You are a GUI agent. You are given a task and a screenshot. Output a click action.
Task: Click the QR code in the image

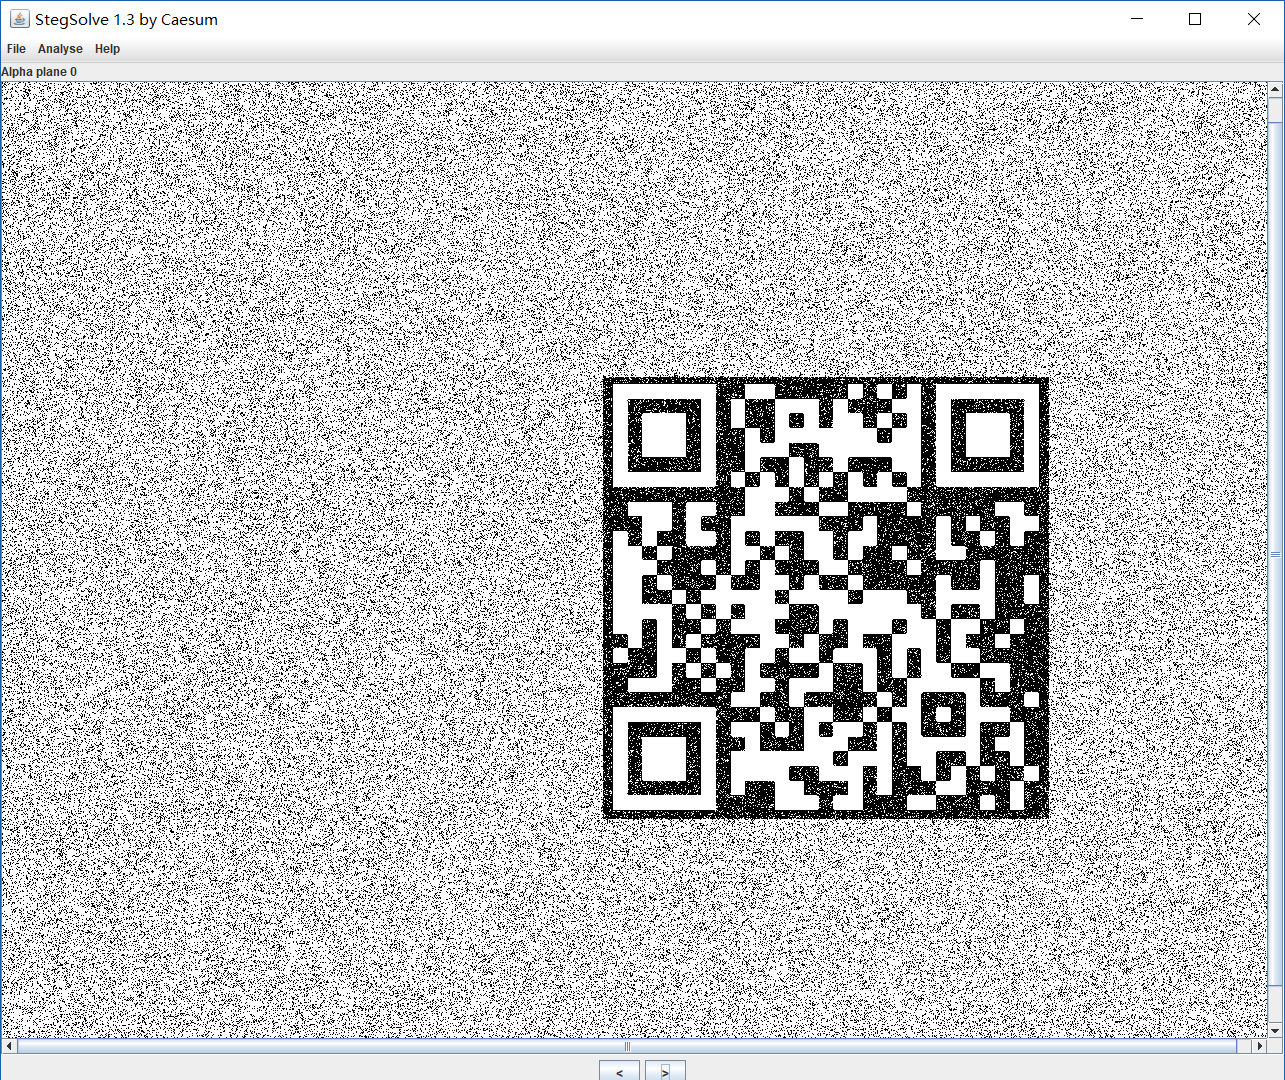tap(826, 598)
